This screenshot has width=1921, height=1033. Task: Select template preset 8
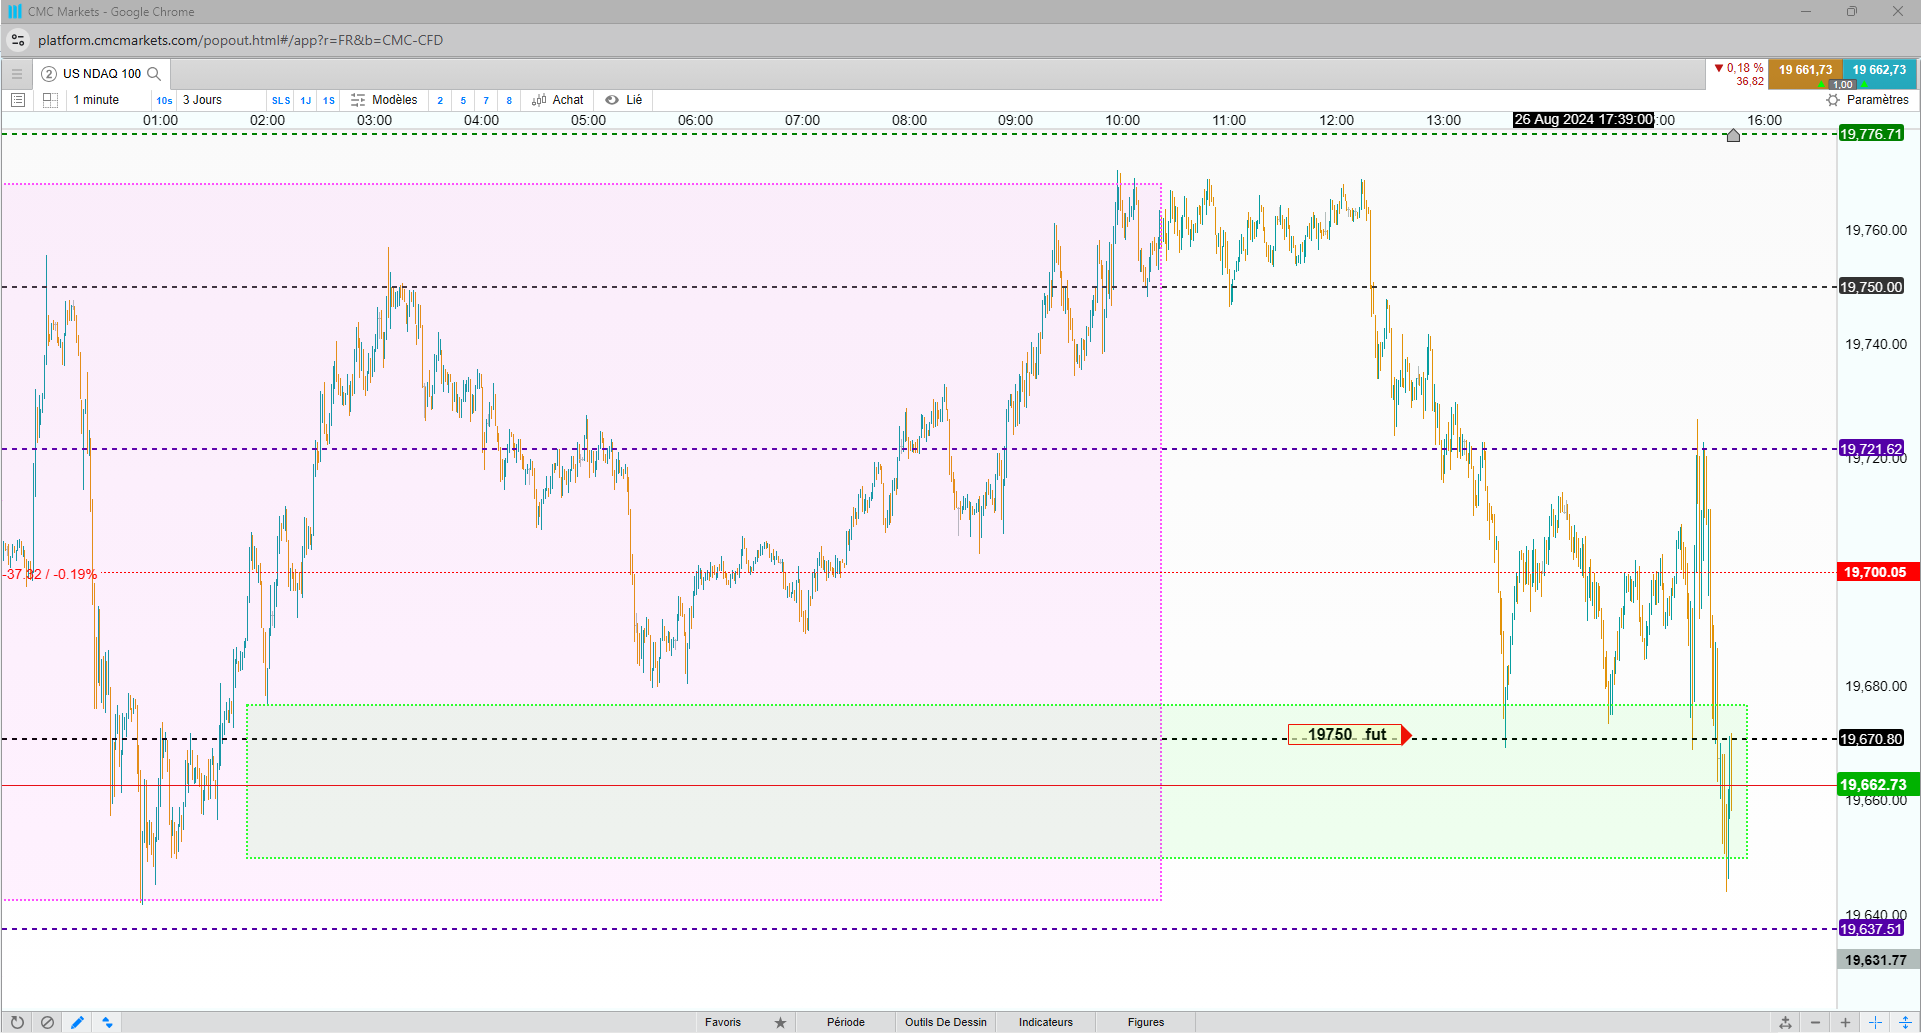pos(509,100)
